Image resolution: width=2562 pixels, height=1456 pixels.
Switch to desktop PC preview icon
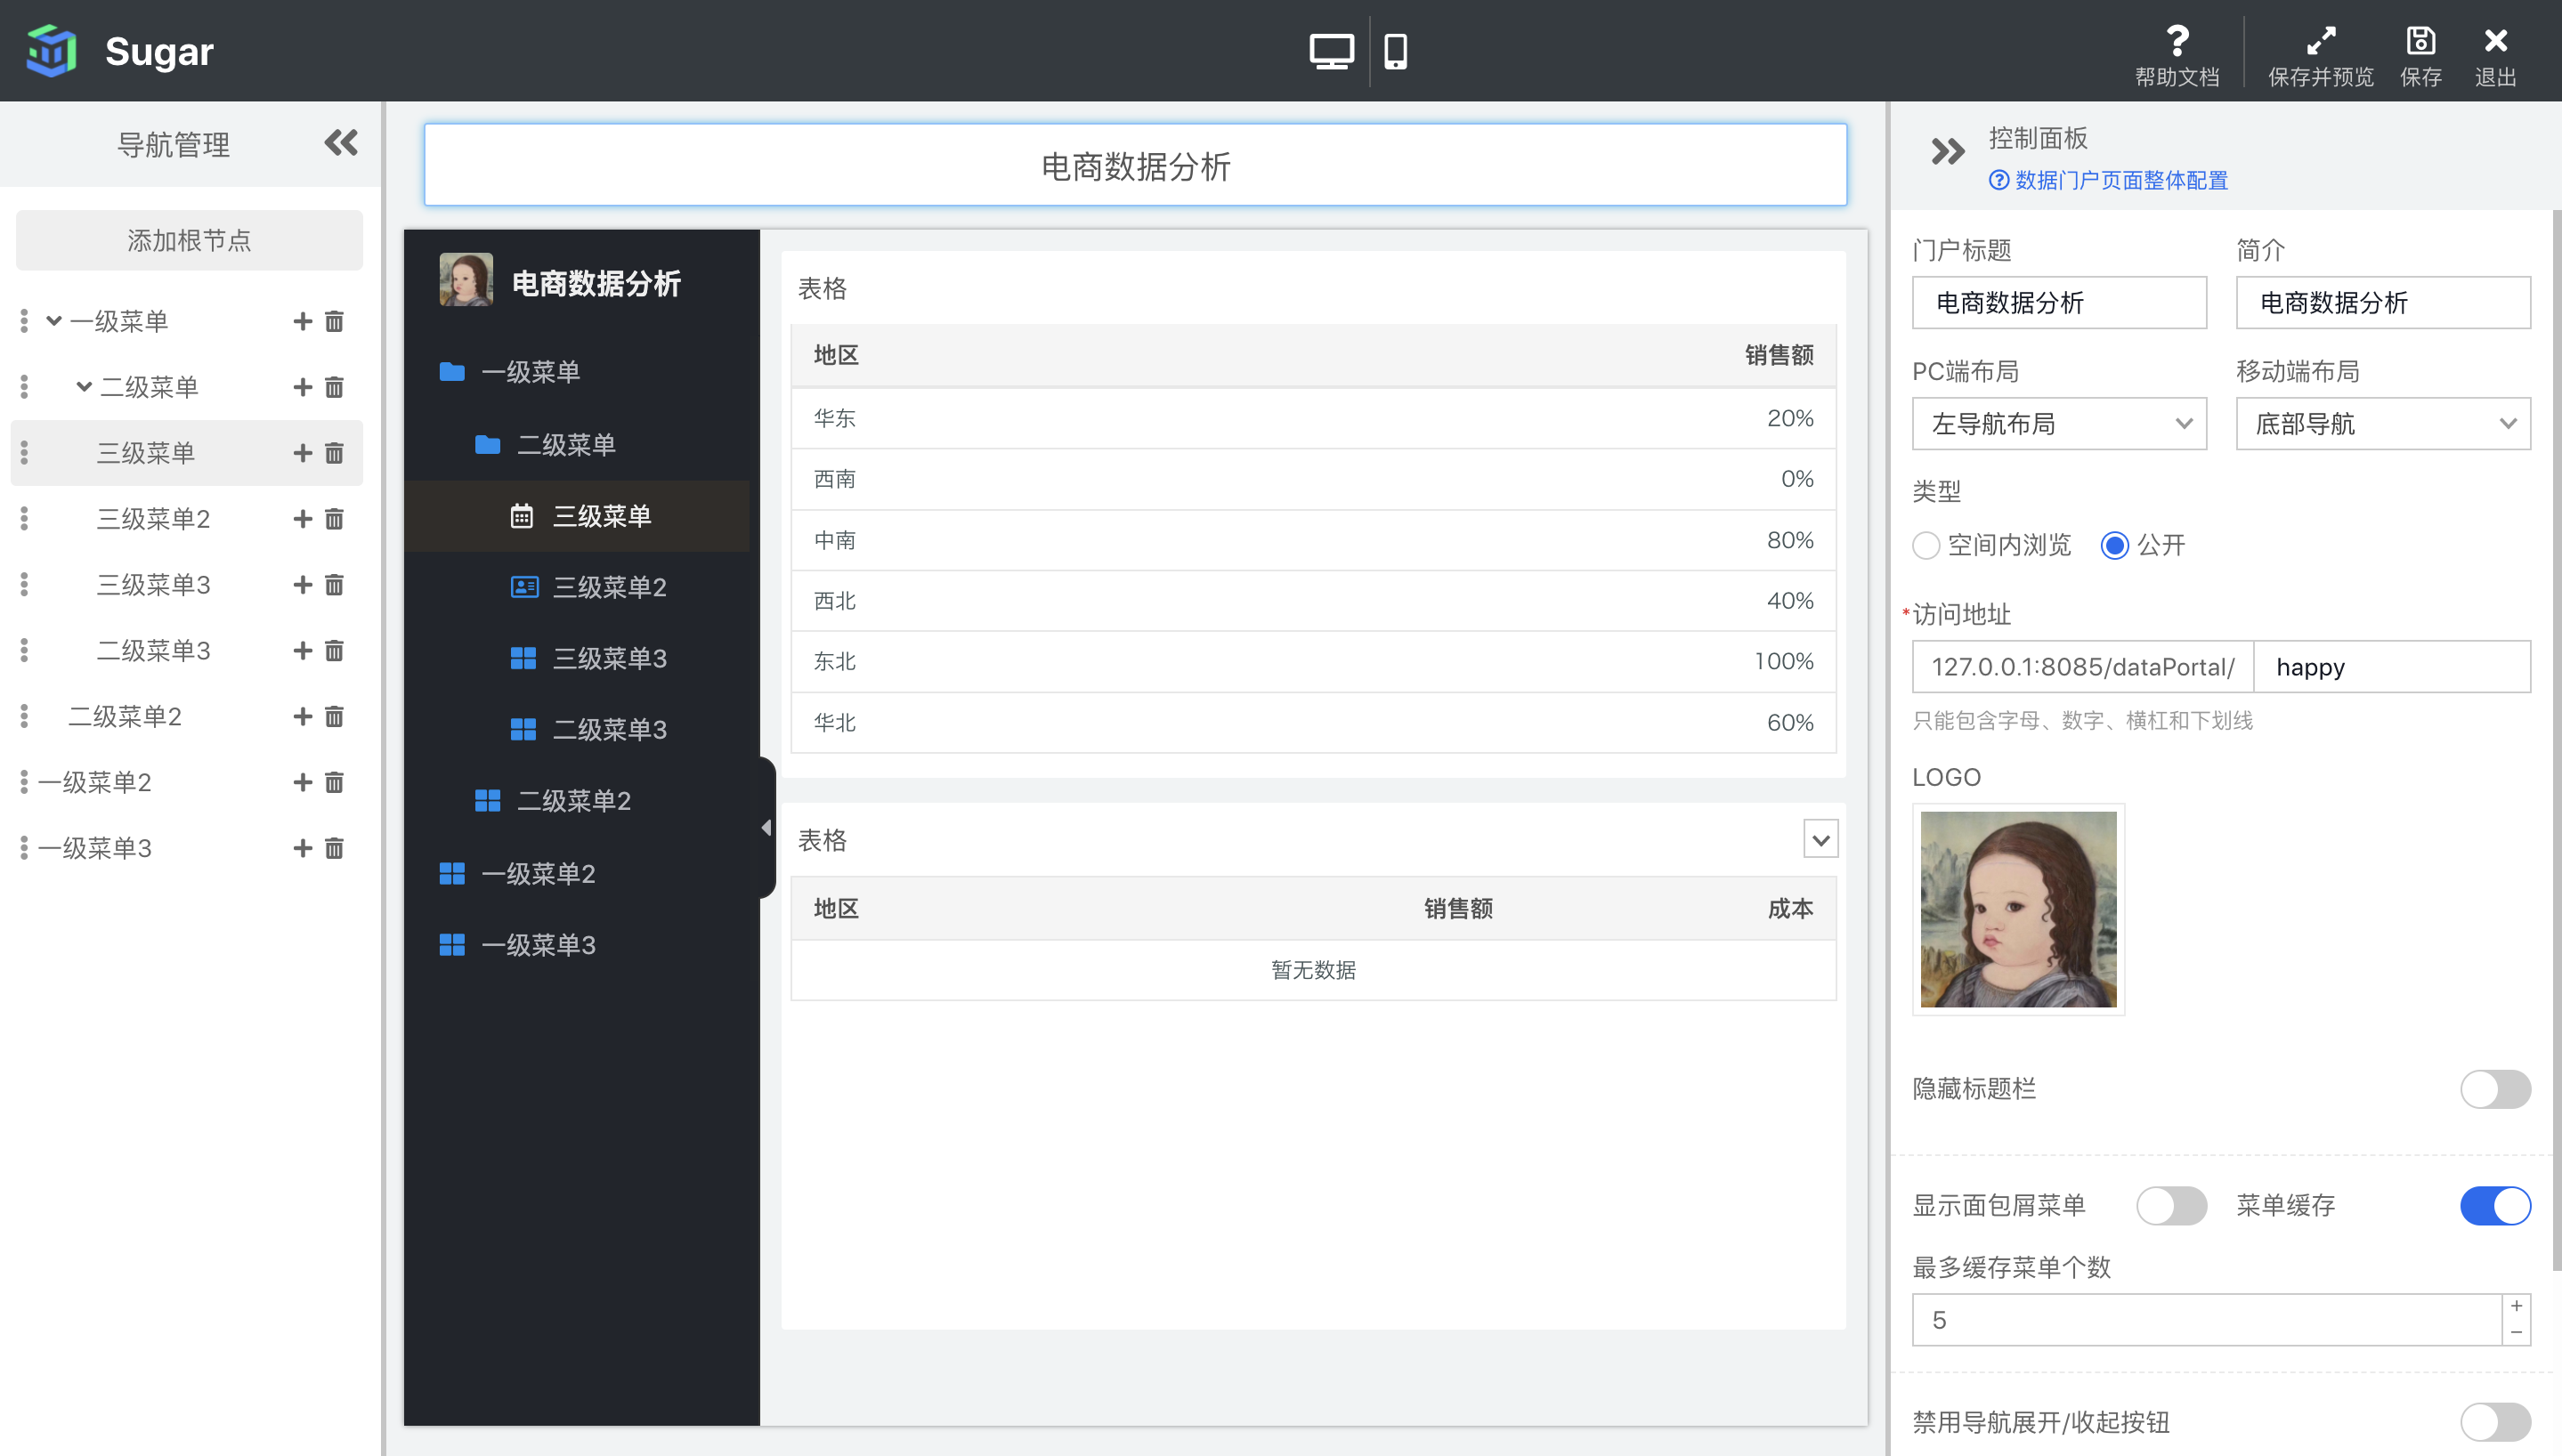point(1331,51)
